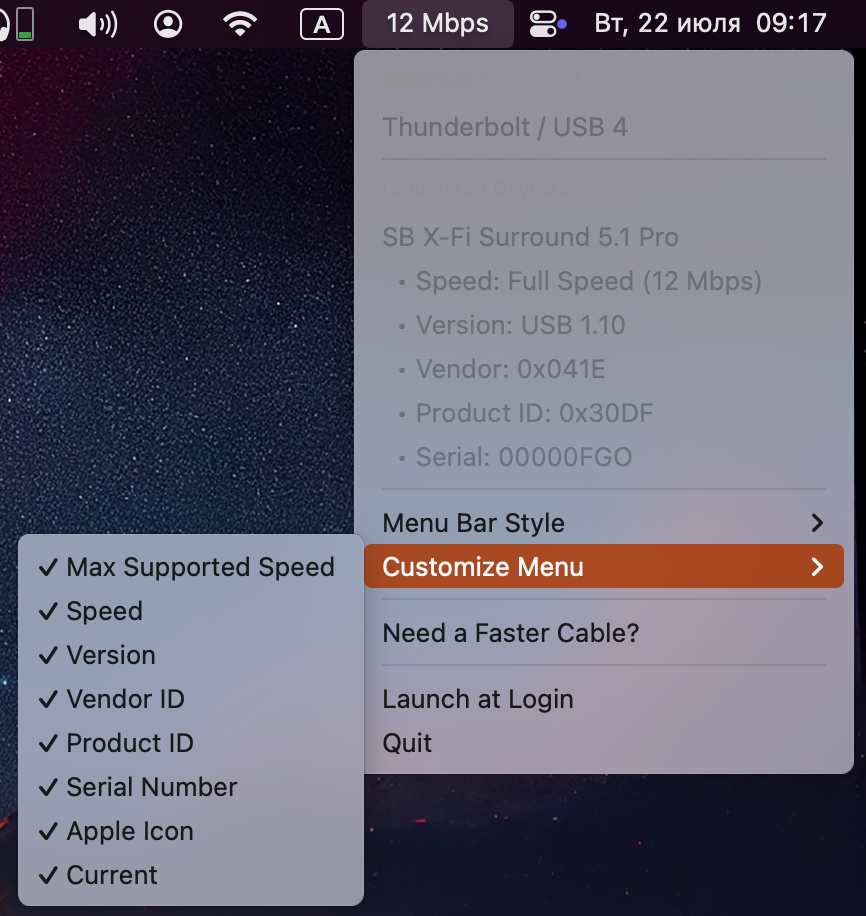Image resolution: width=866 pixels, height=916 pixels.
Task: Quit the USB speed app
Action: point(604,743)
